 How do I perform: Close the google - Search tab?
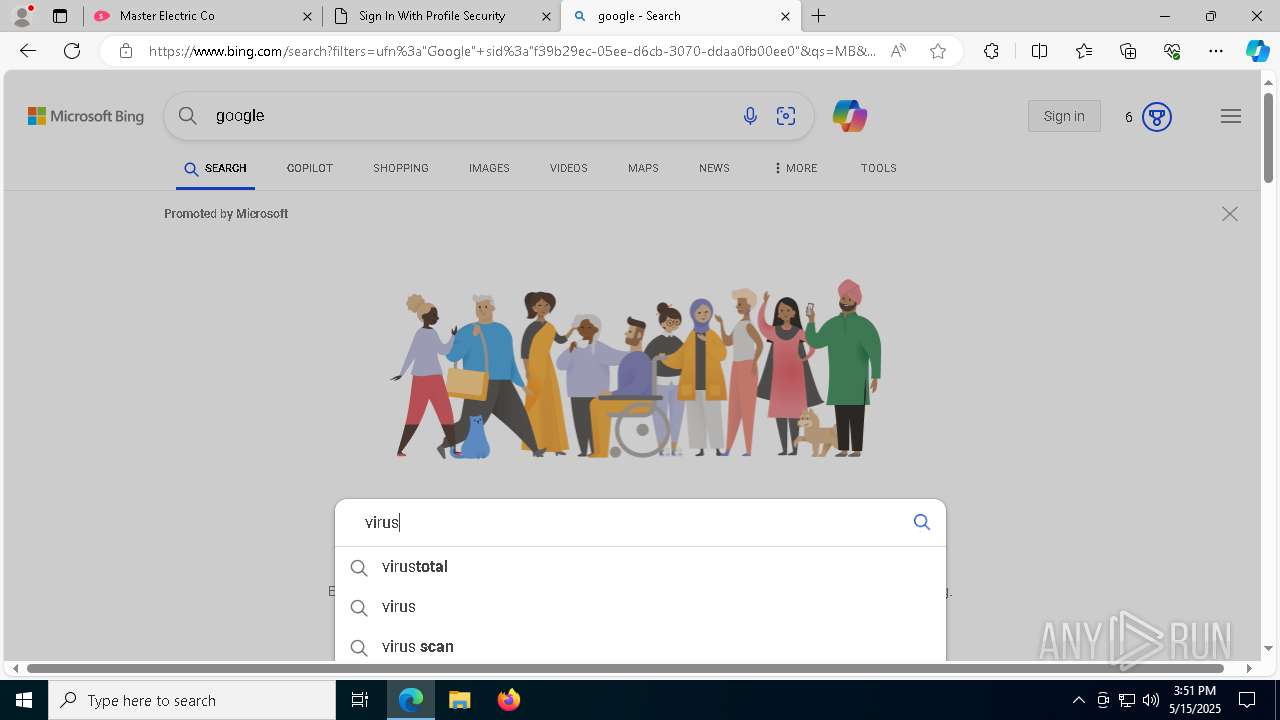click(785, 16)
